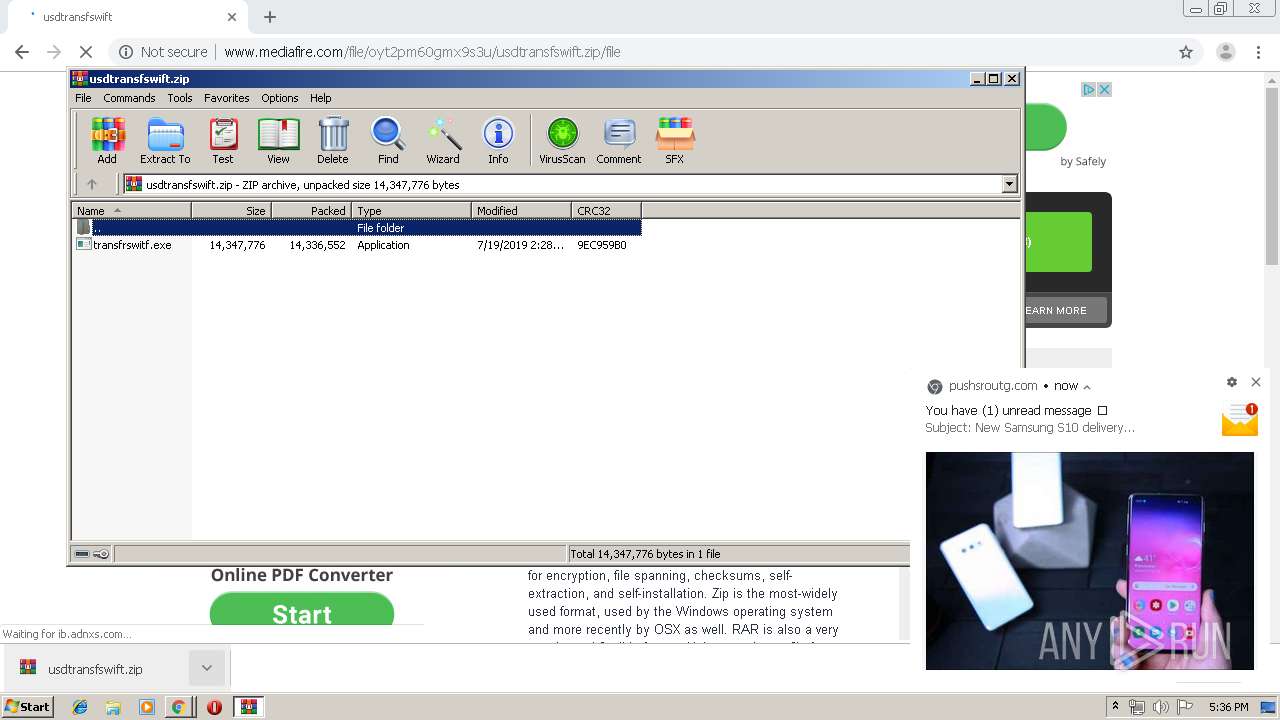Click the Extract To toolbar icon
The width and height of the screenshot is (1280, 720).
[165, 141]
